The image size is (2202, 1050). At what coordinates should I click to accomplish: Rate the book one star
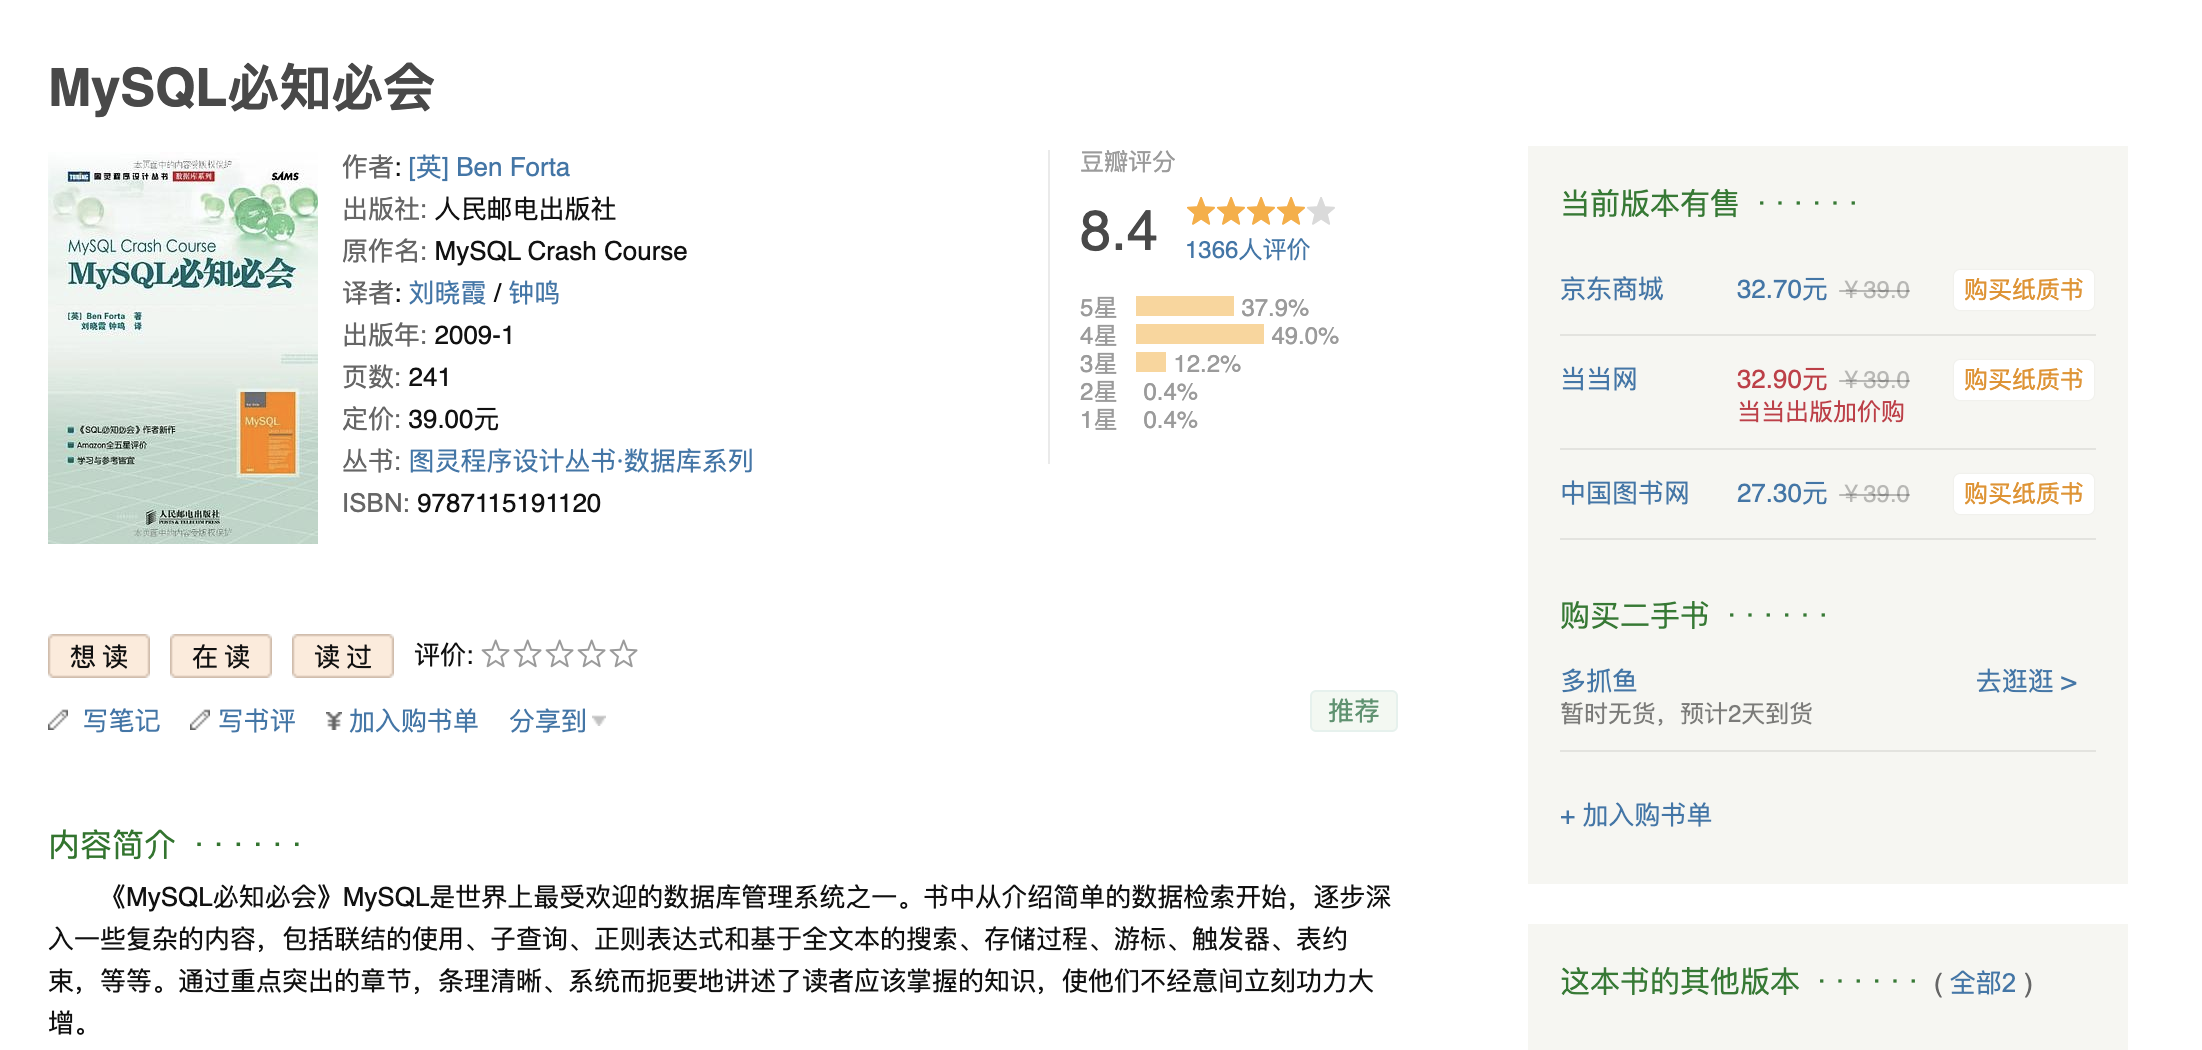pyautogui.click(x=495, y=655)
